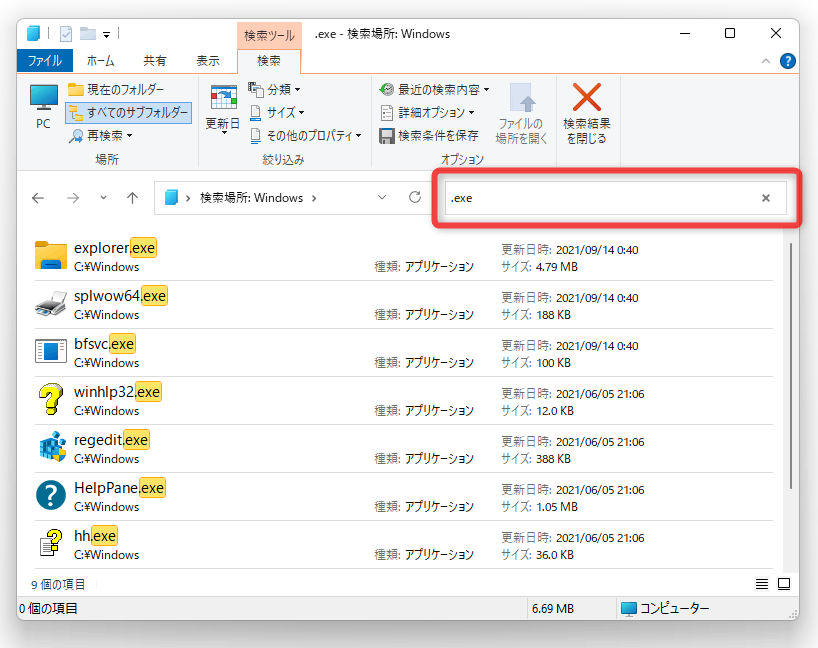Screen dimensions: 818x648
Task: Click the 9 個の項目 item count
Action: (x=57, y=584)
